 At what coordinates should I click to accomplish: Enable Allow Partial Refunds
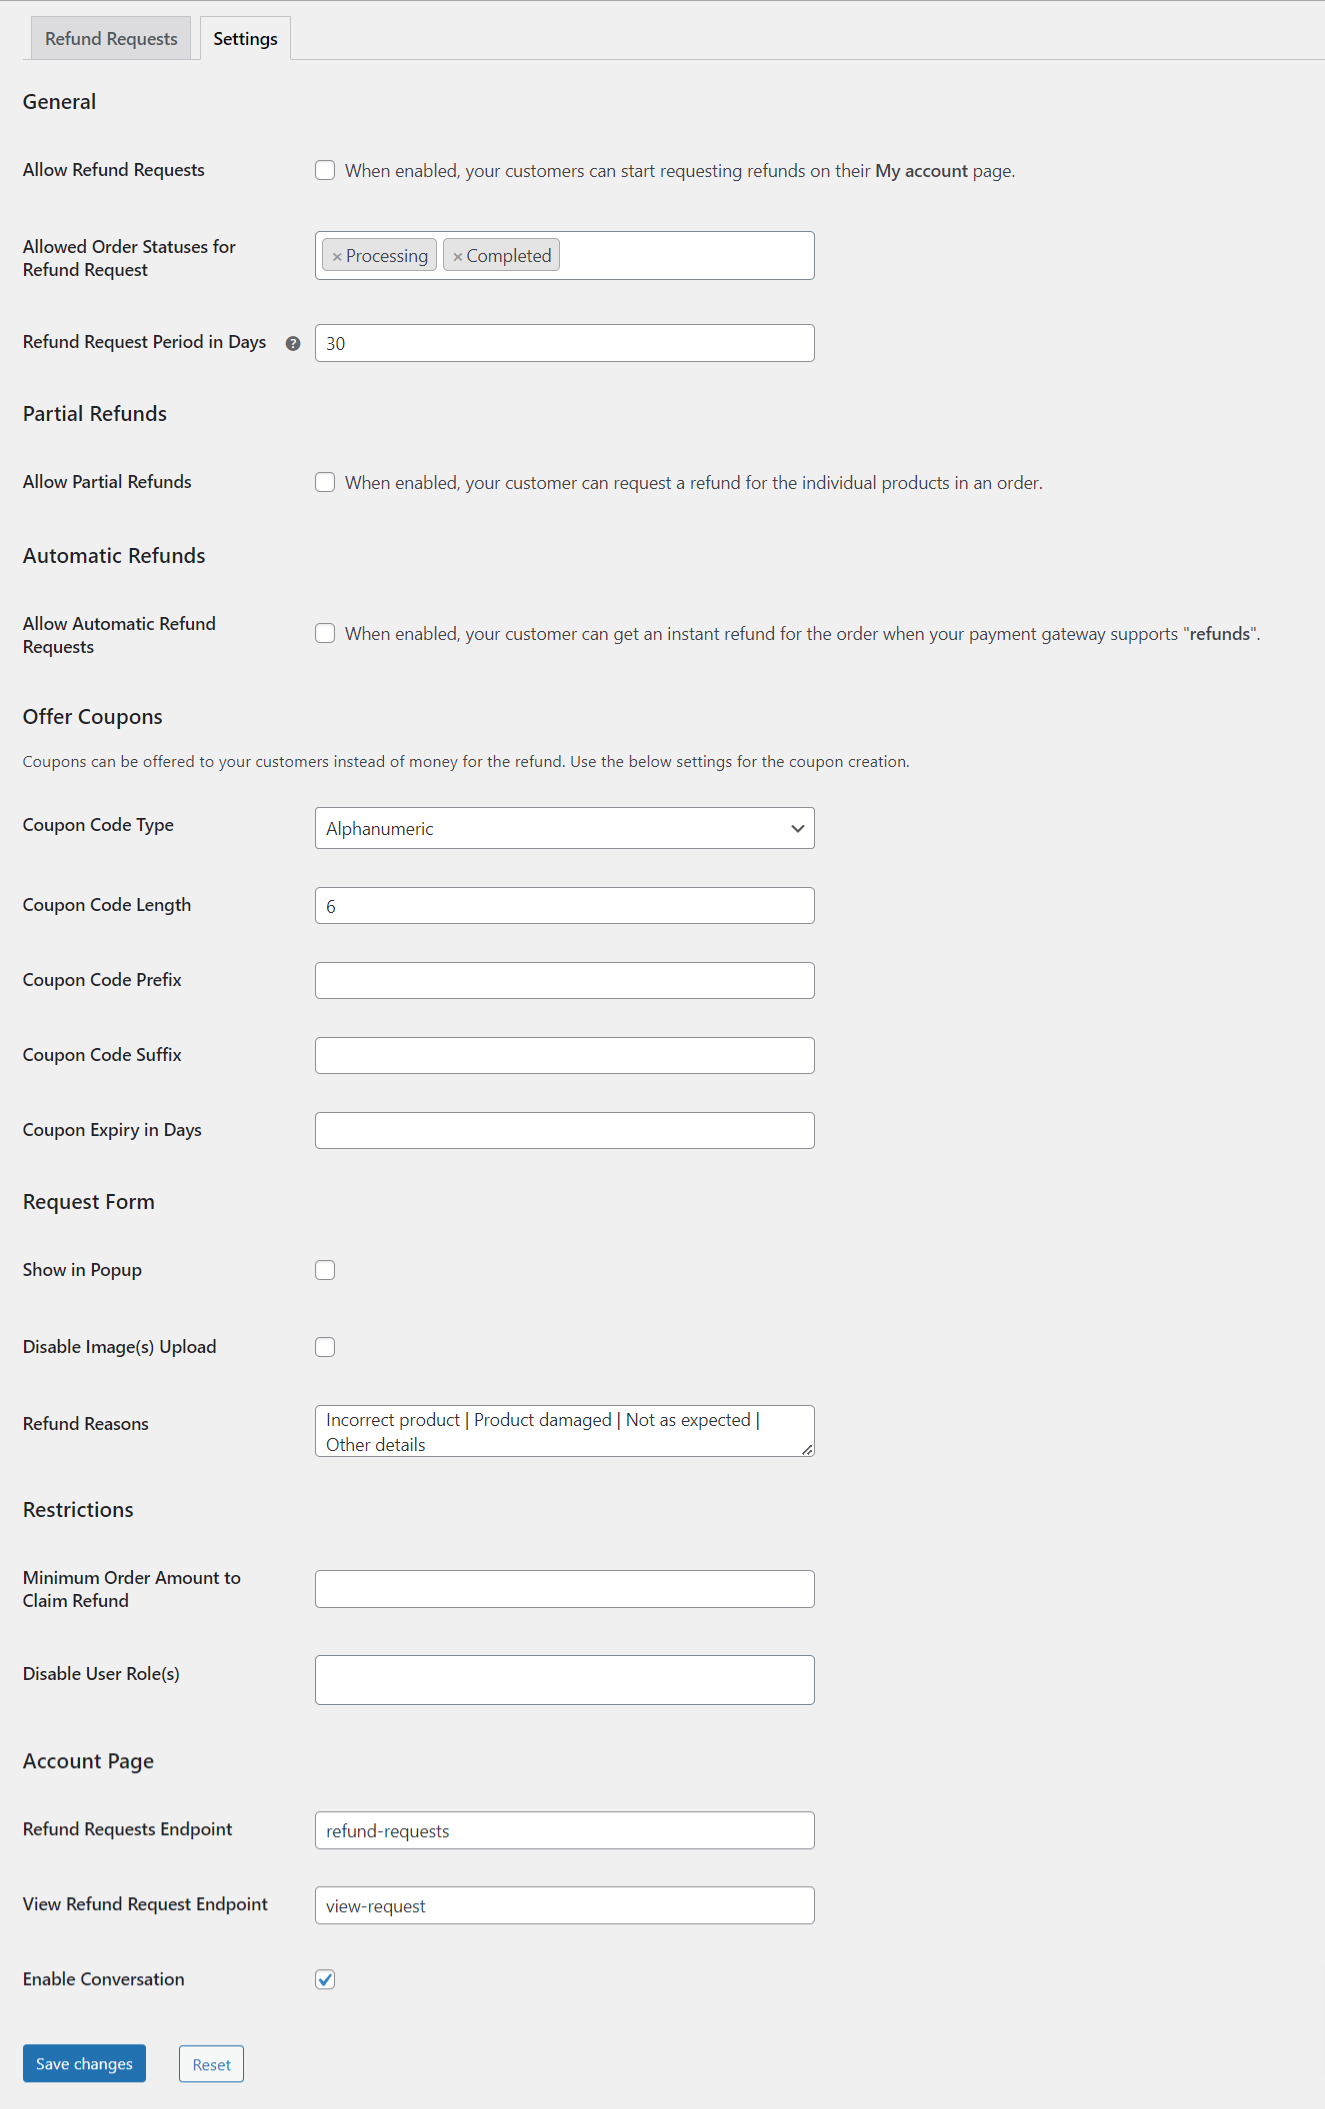pos(324,481)
